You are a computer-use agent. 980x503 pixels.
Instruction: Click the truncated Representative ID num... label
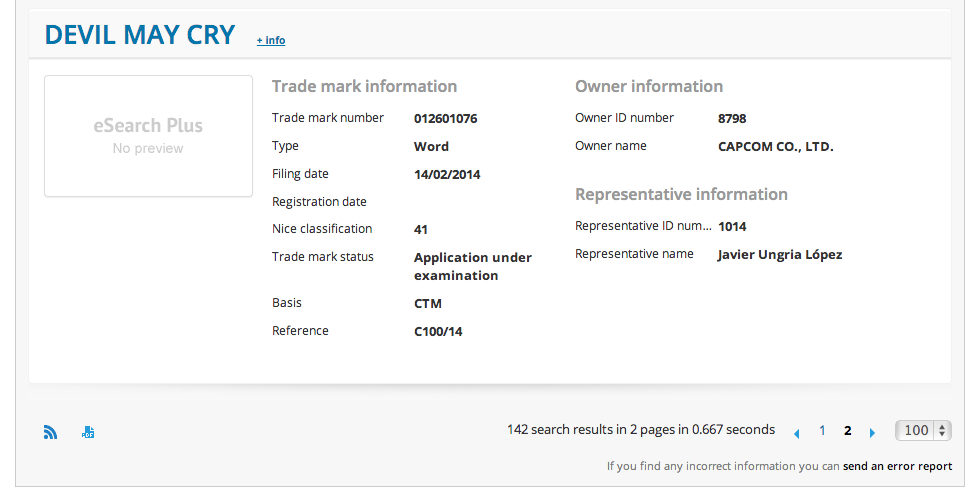[643, 226]
